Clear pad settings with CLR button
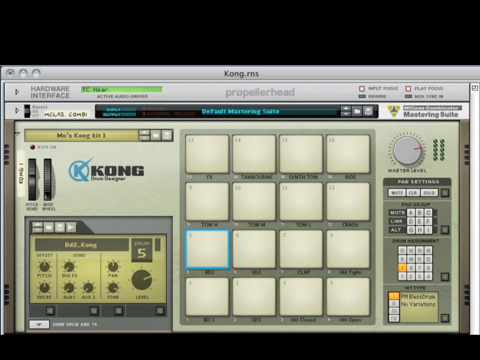Screen dimensions: 480x360 413,193
